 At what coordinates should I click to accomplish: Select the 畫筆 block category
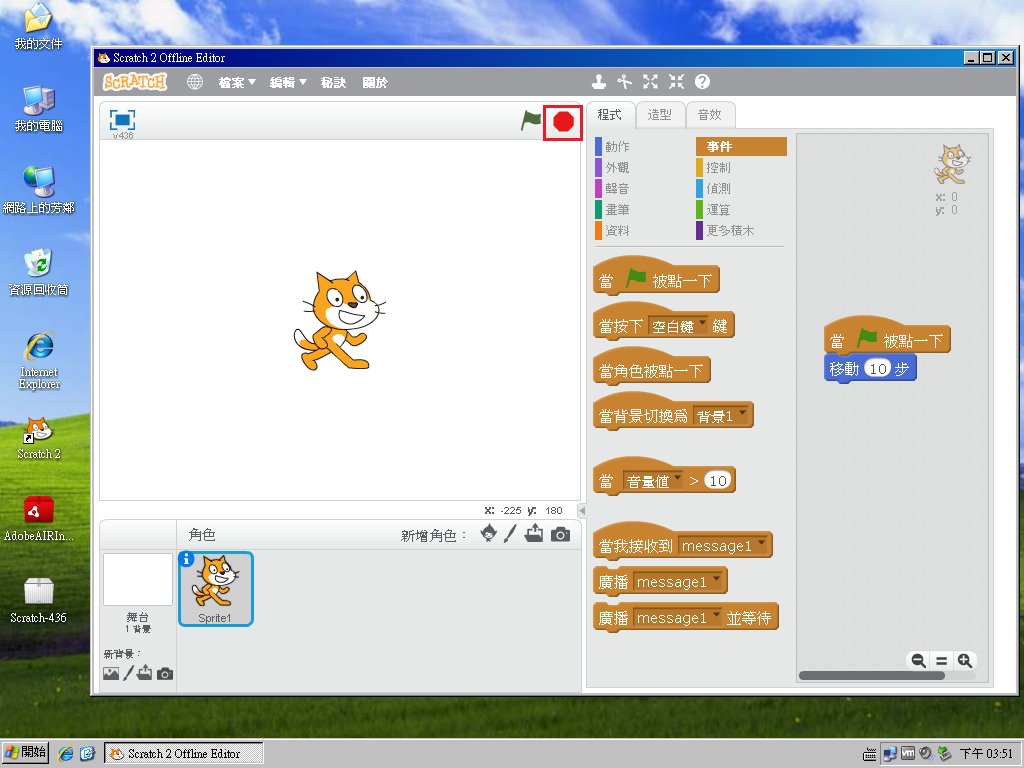[x=613, y=210]
